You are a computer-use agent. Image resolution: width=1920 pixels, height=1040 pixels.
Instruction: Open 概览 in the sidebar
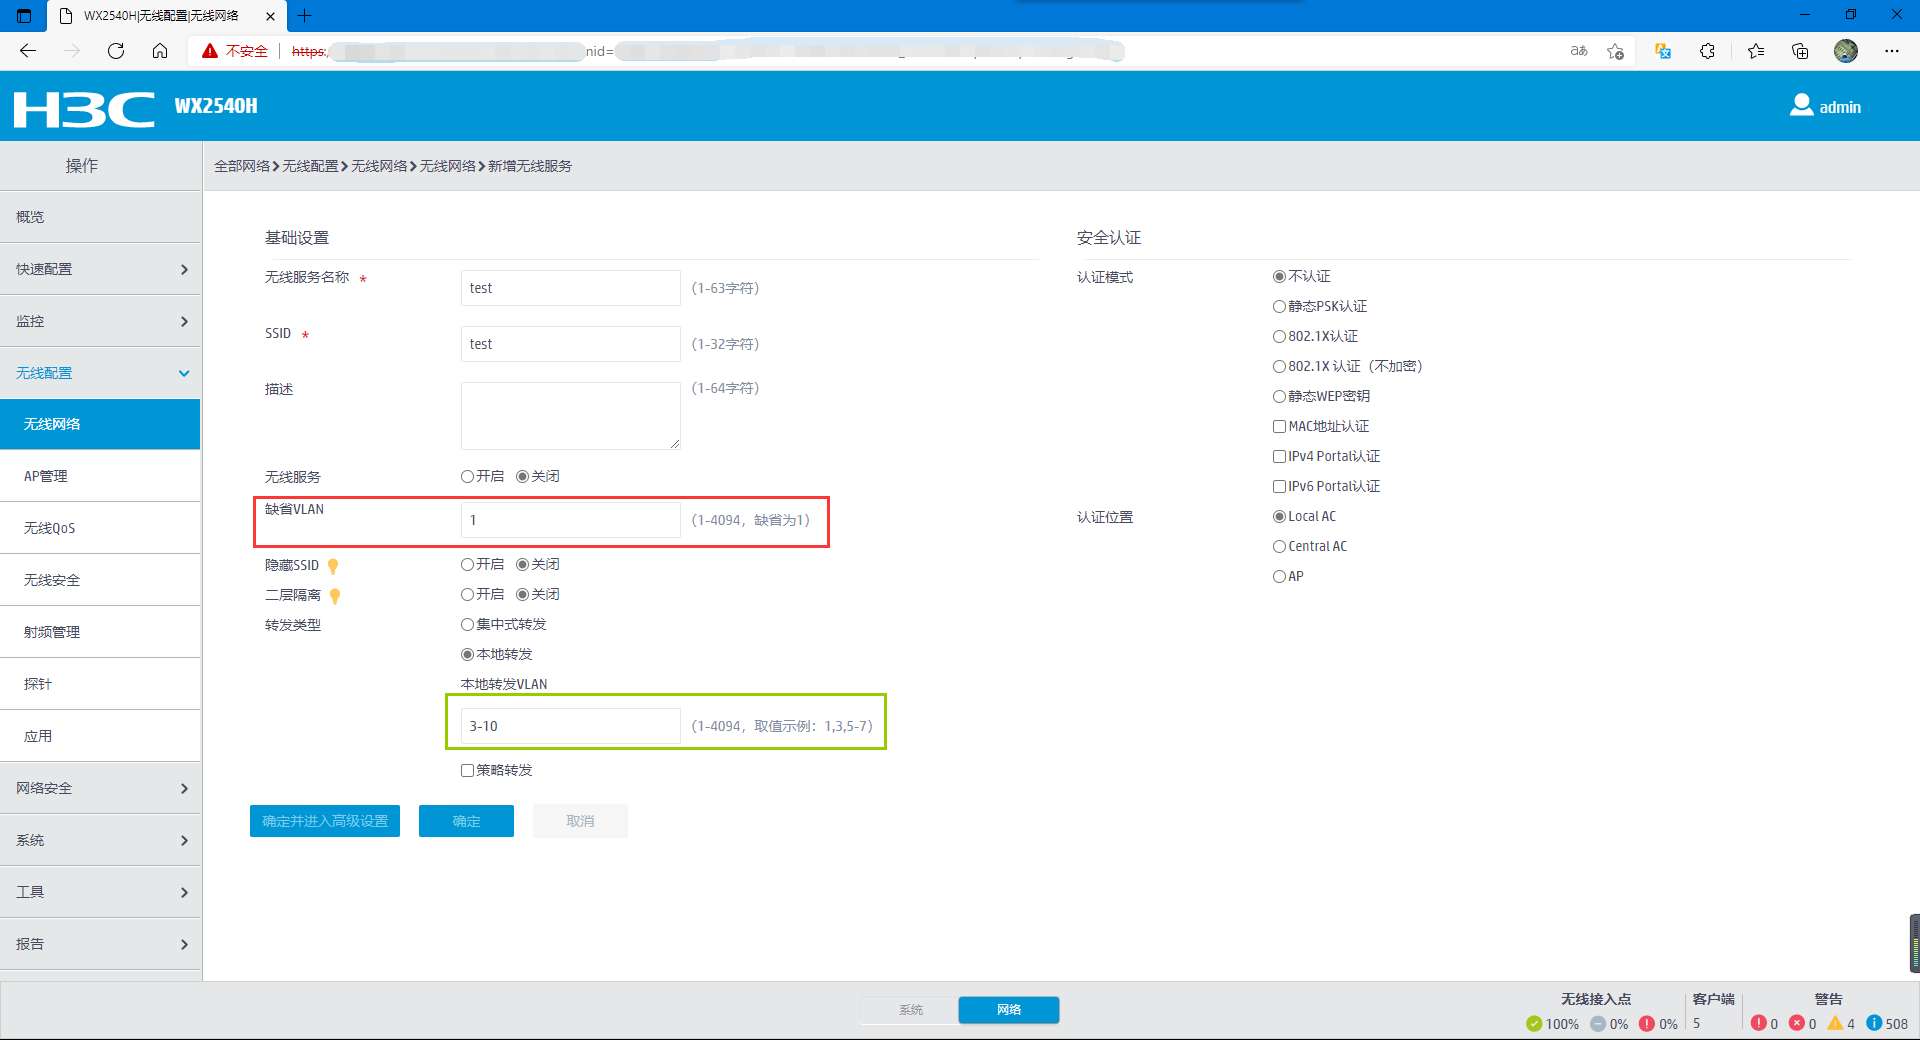click(100, 217)
